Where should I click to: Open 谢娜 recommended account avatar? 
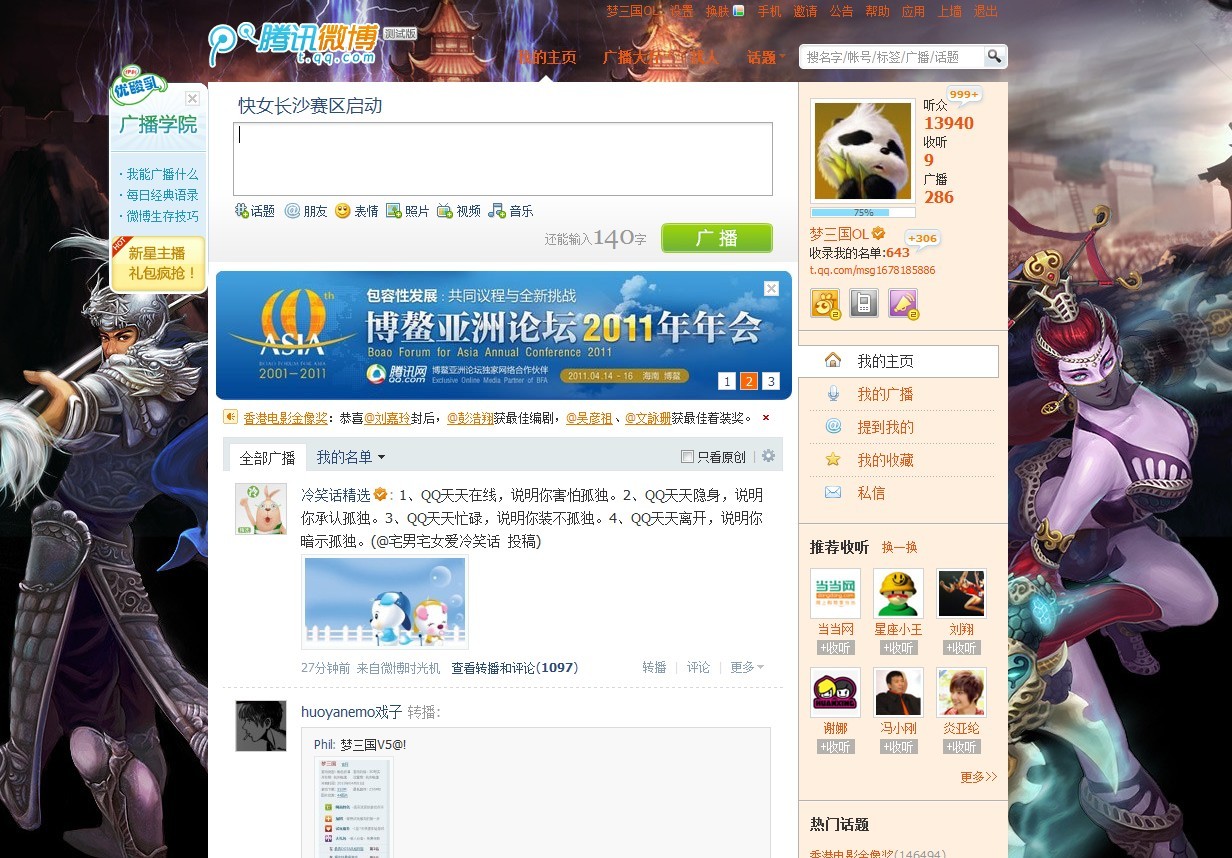pyautogui.click(x=835, y=692)
